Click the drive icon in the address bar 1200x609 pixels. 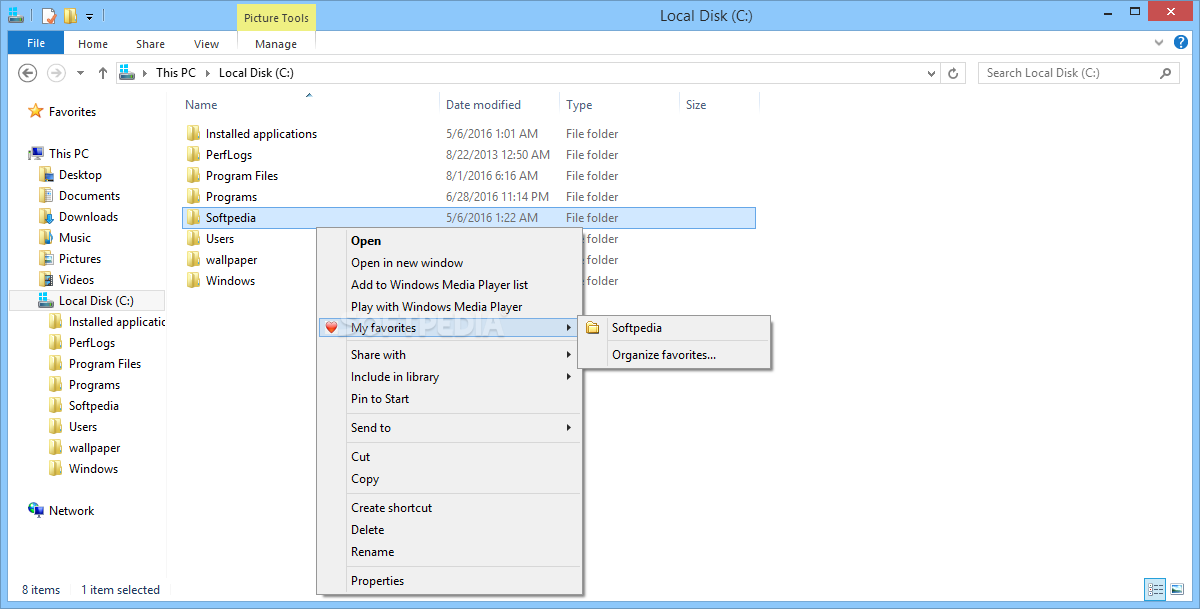point(126,73)
